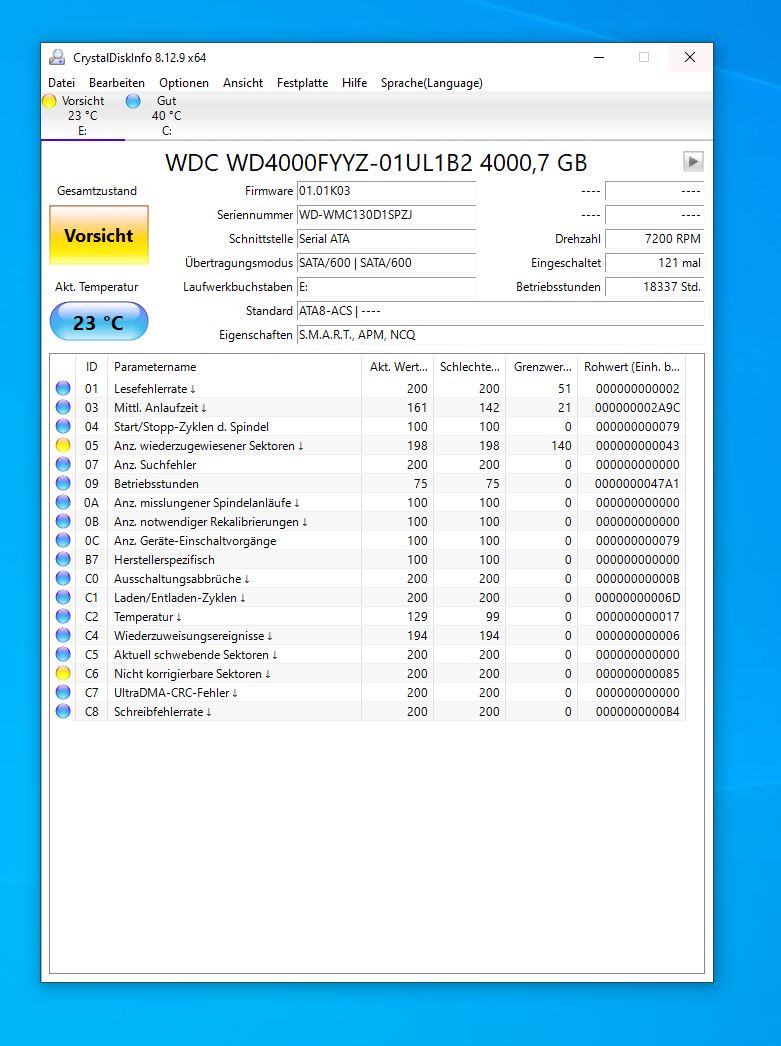Minimize the CrystalDiskInfo window
This screenshot has height=1046, width=781.
[599, 57]
